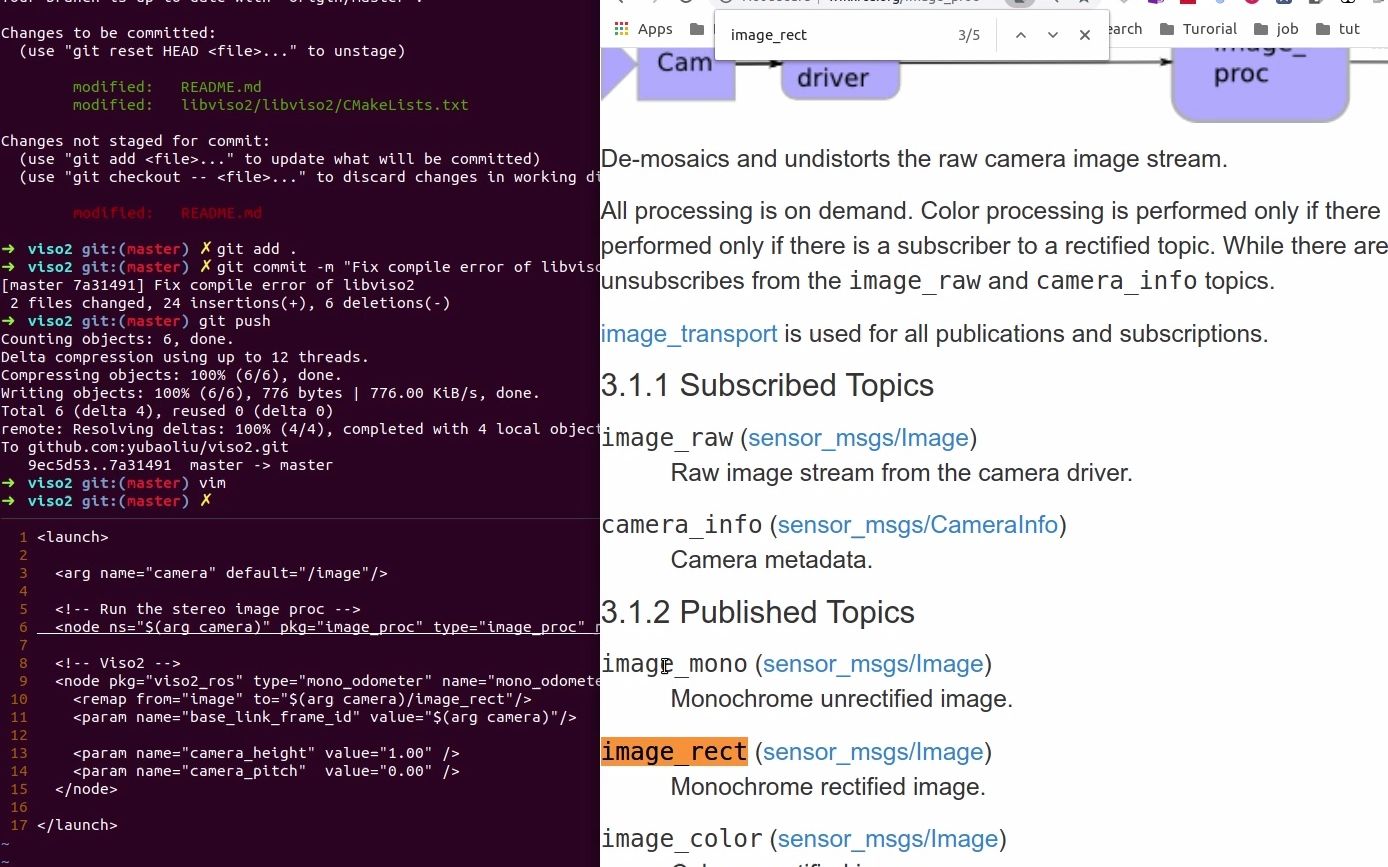1388x867 pixels.
Task: Open sensor_msgs/Image link next to image_color
Action: 888,839
